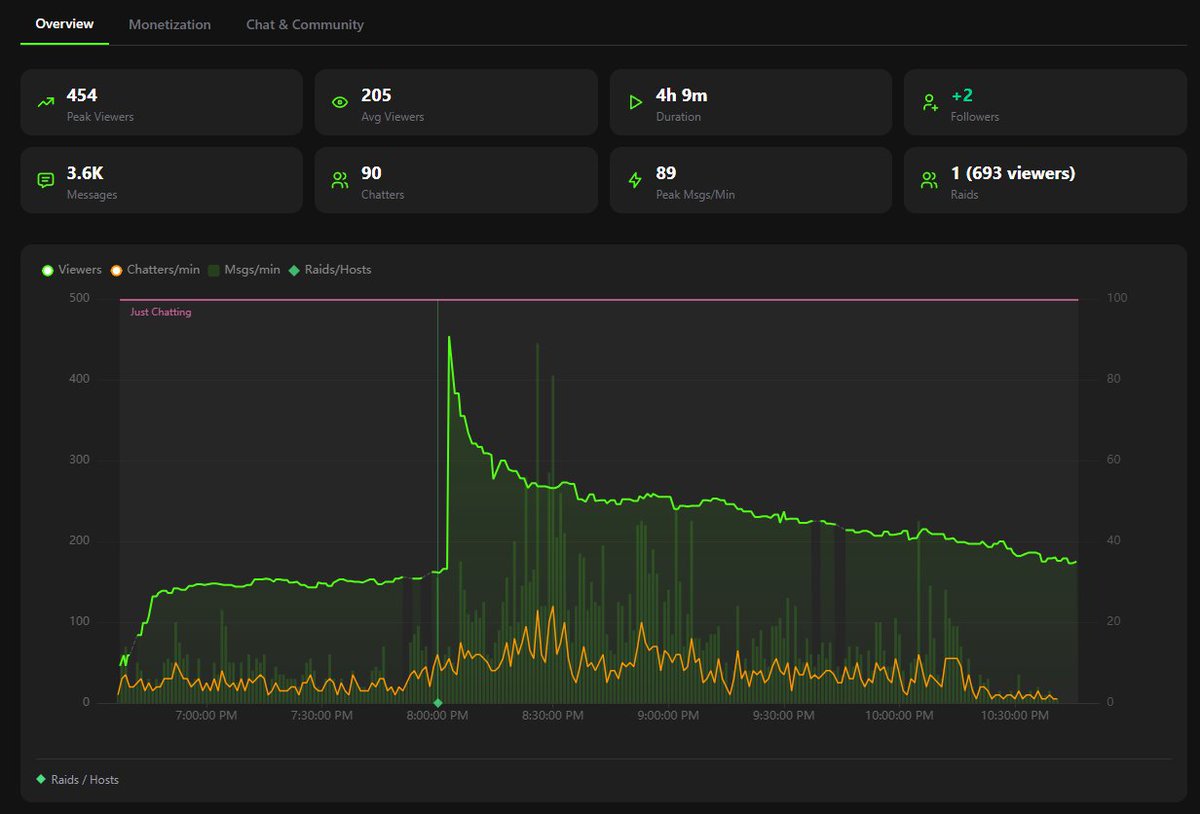Open the Overview tab
1200x814 pixels.
(x=65, y=24)
